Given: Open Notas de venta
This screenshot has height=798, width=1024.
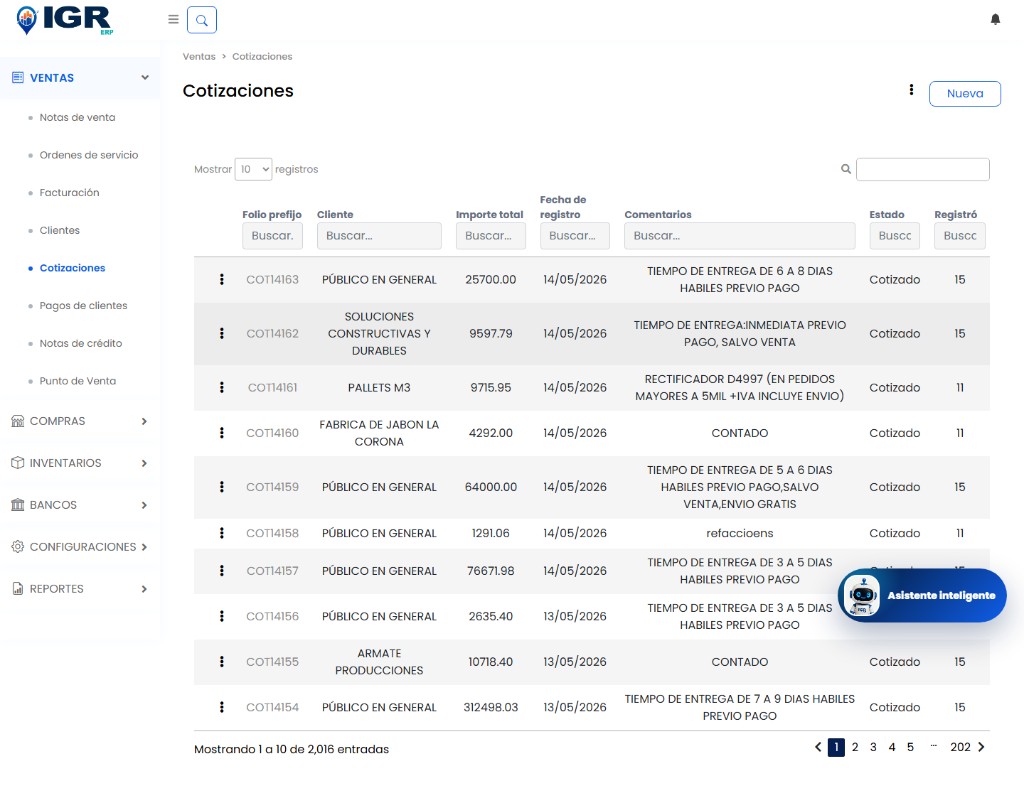Looking at the screenshot, I should tap(77, 118).
